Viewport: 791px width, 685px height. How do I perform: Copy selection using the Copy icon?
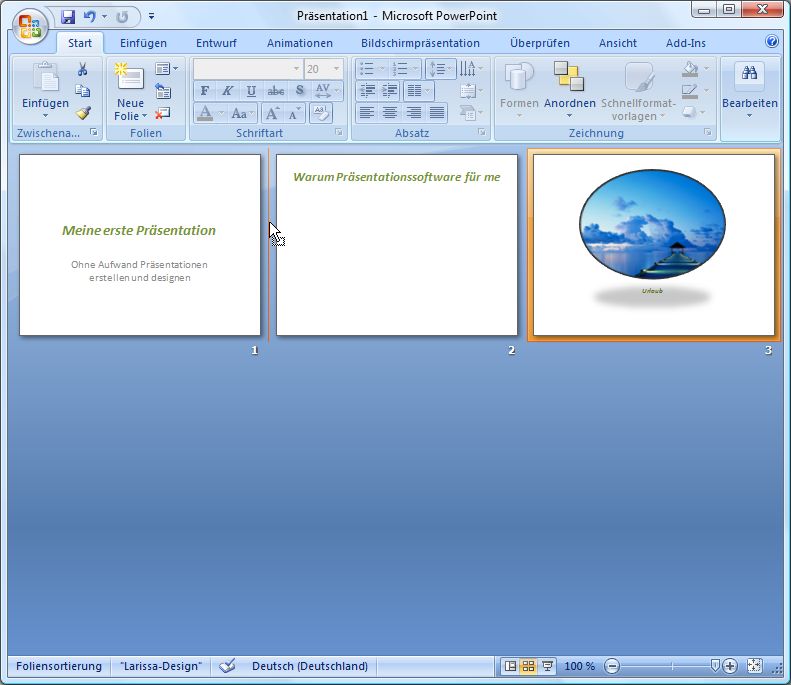tap(83, 91)
